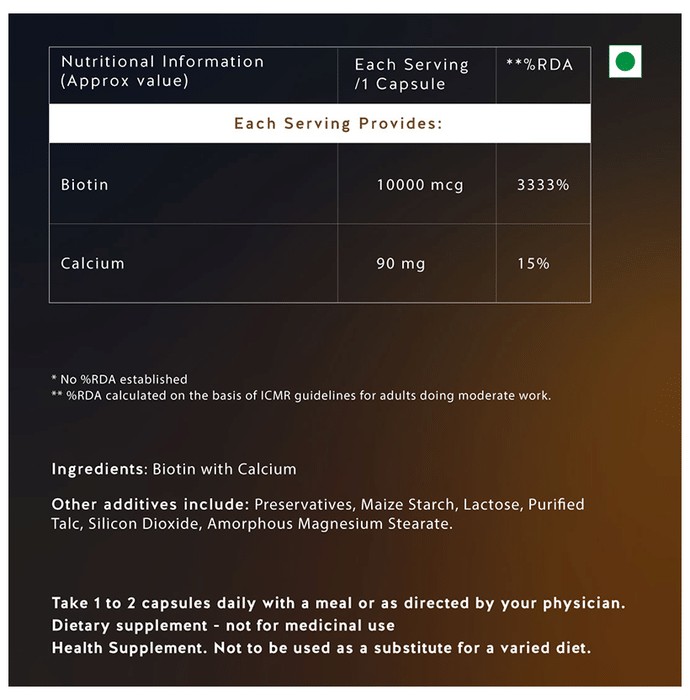This screenshot has height=700, width=690.
Task: Click the No %RDA established footnote
Action: [x=119, y=379]
